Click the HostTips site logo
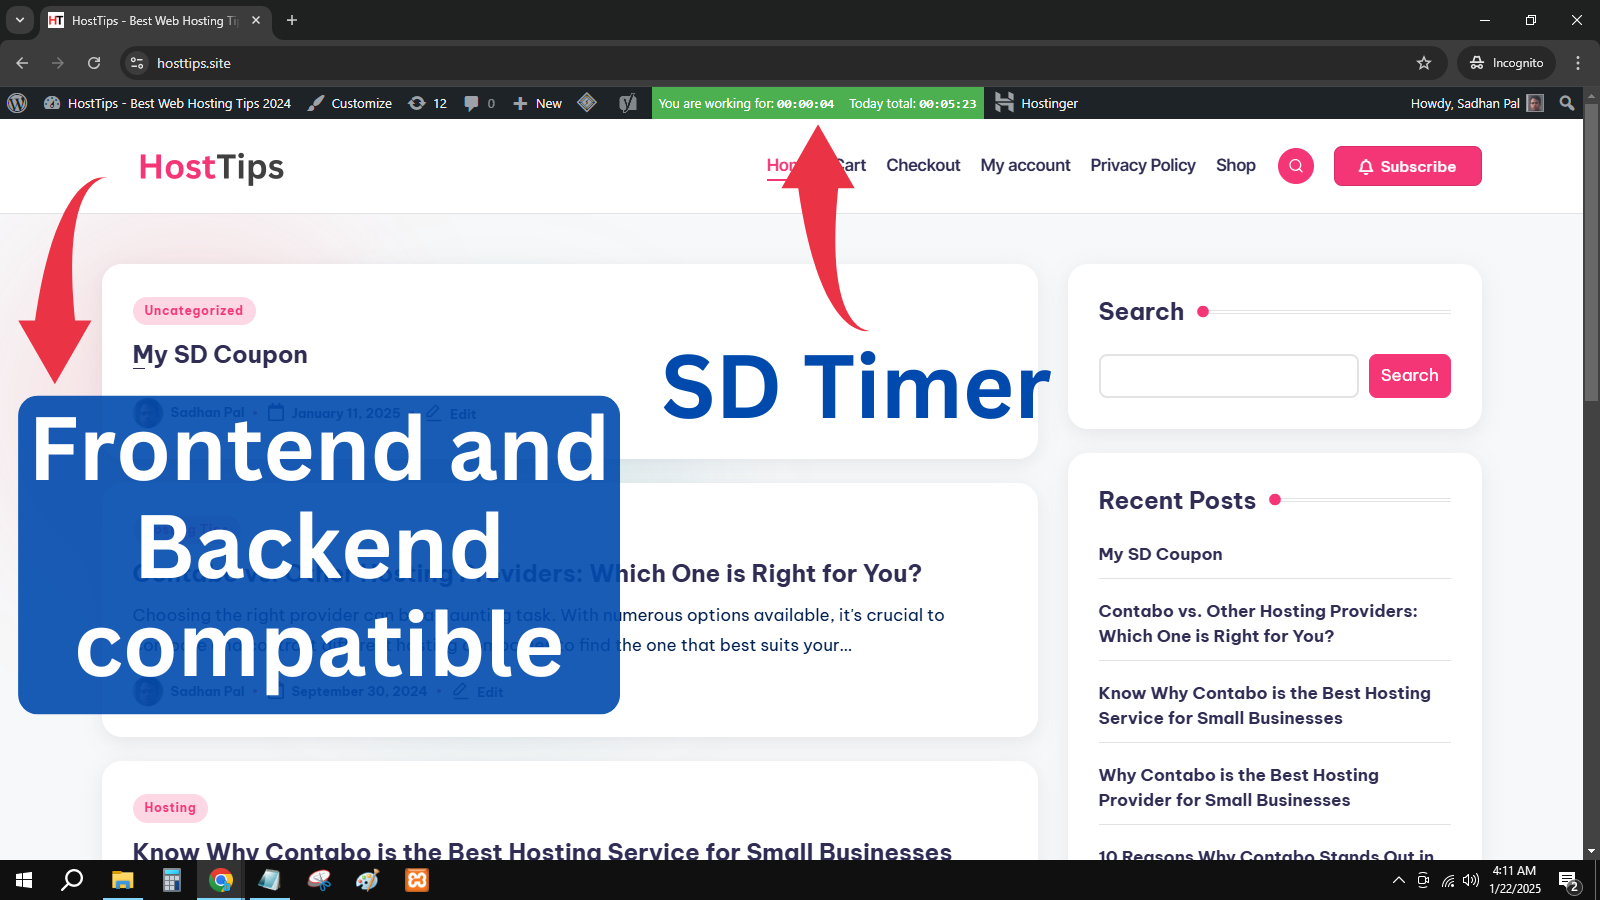The height and width of the screenshot is (900, 1600). coord(211,167)
